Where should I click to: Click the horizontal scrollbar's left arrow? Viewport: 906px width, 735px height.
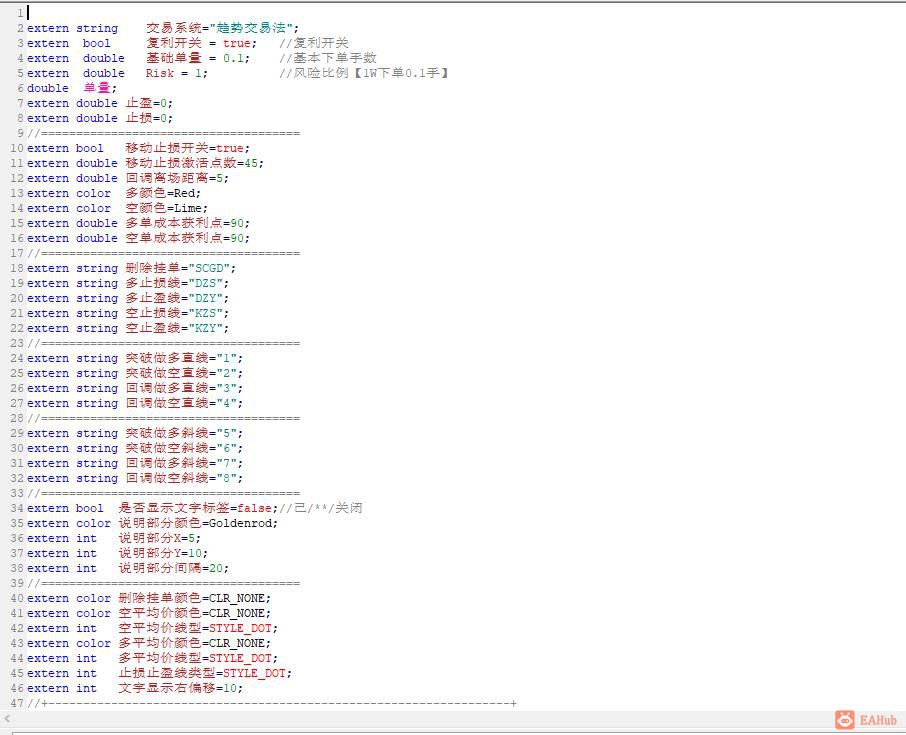7,719
